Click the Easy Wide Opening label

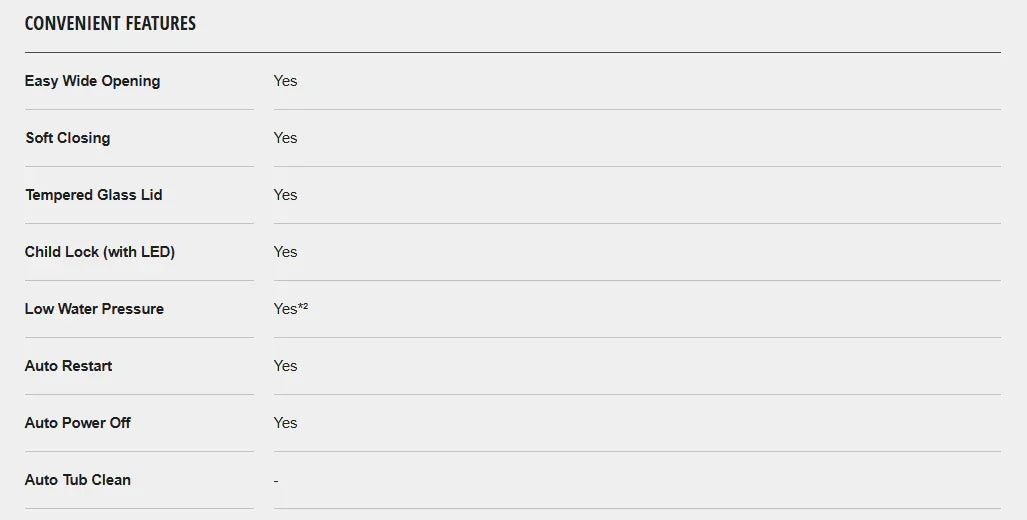coord(92,81)
